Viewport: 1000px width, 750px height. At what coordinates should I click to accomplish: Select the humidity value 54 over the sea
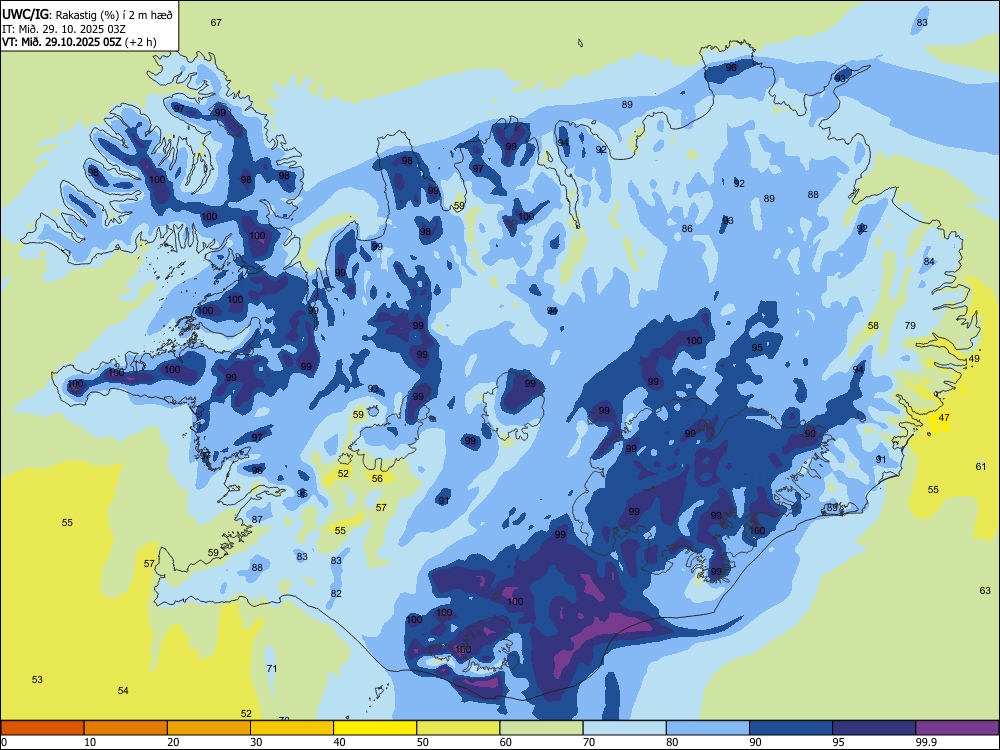pyautogui.click(x=123, y=690)
